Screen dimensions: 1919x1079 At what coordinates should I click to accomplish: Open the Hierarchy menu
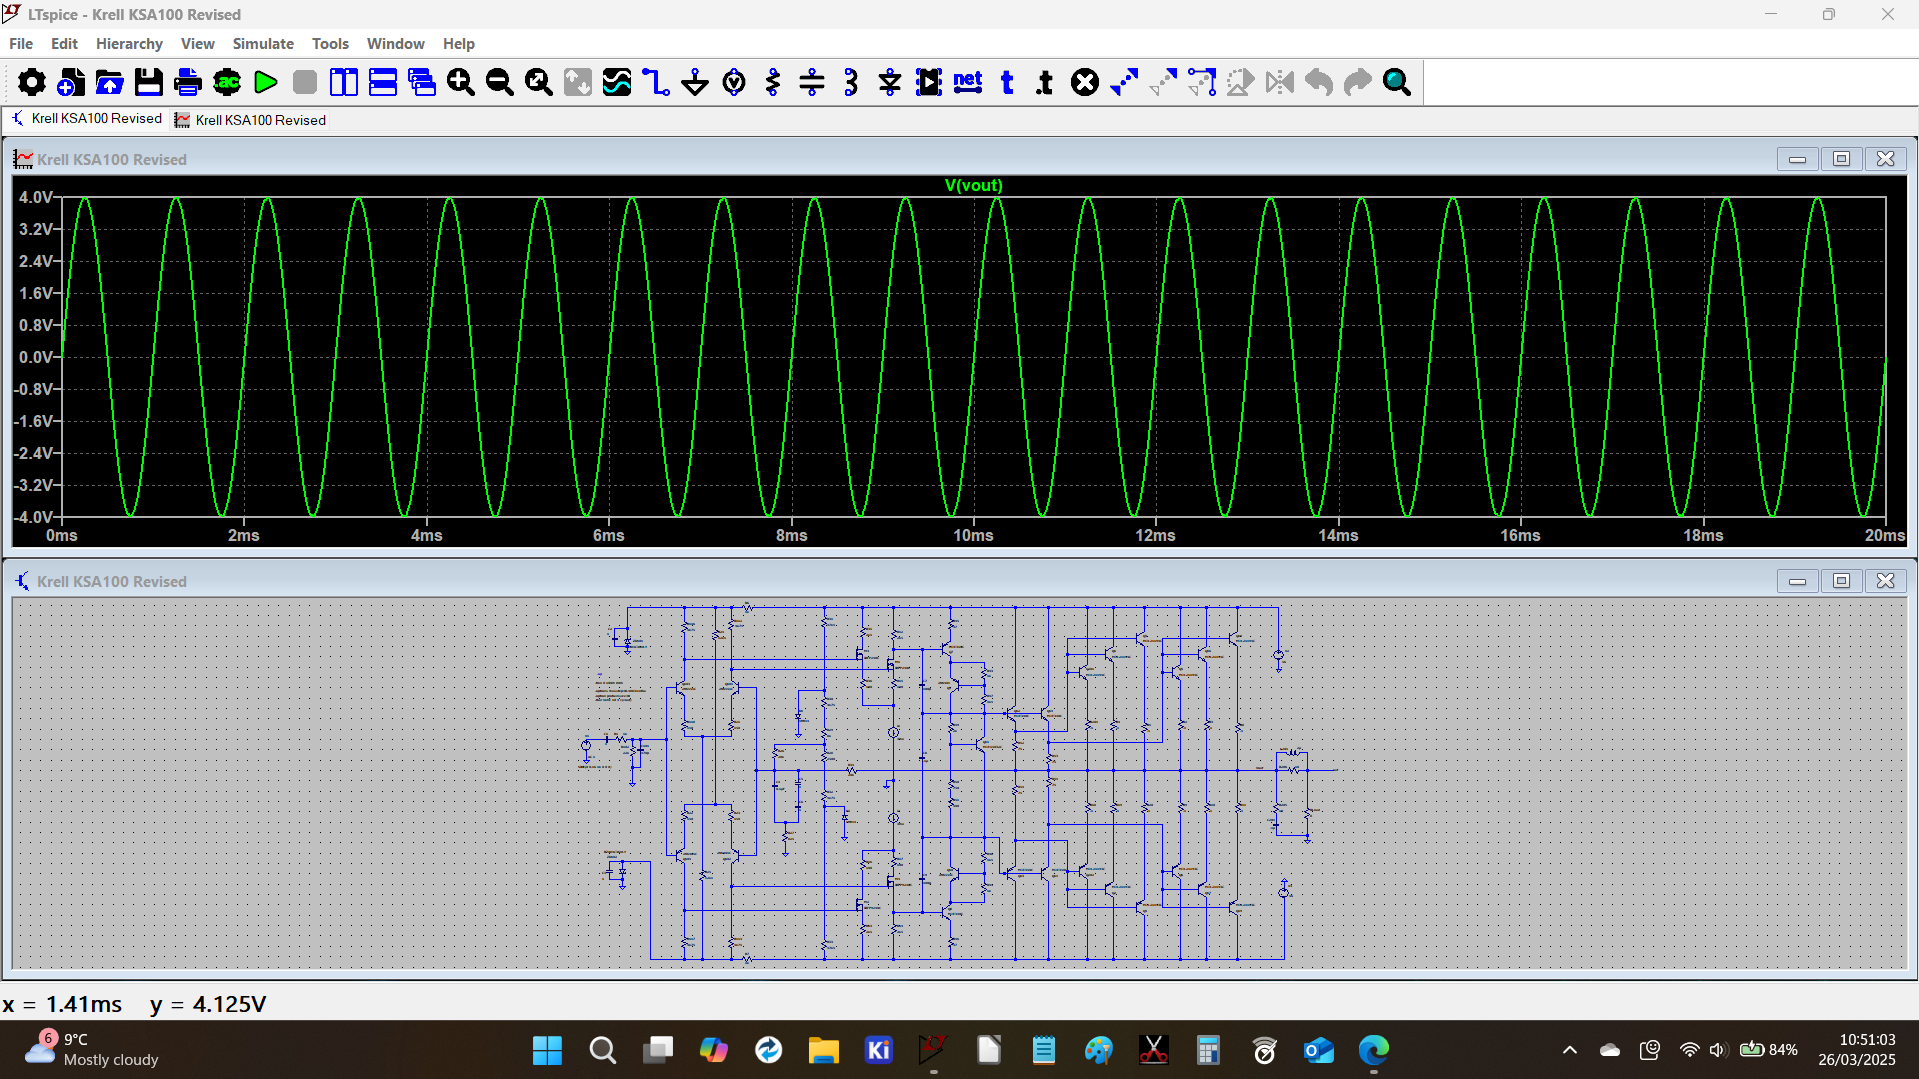pyautogui.click(x=129, y=44)
